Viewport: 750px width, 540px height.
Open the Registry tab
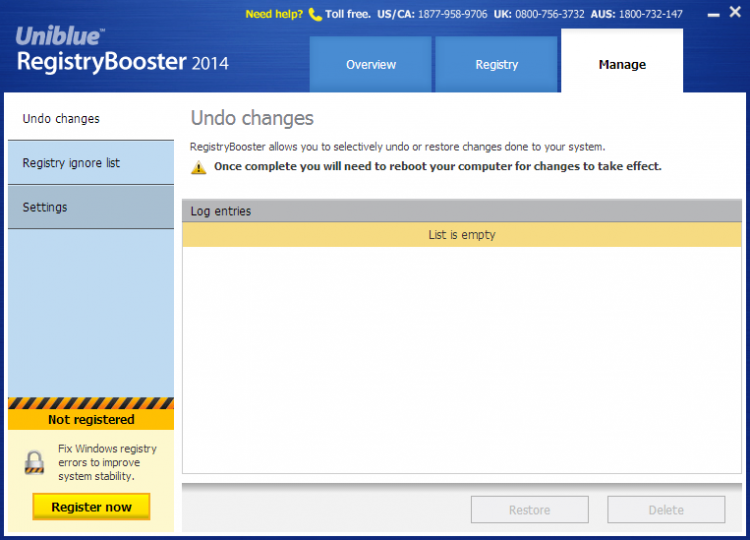(x=496, y=64)
